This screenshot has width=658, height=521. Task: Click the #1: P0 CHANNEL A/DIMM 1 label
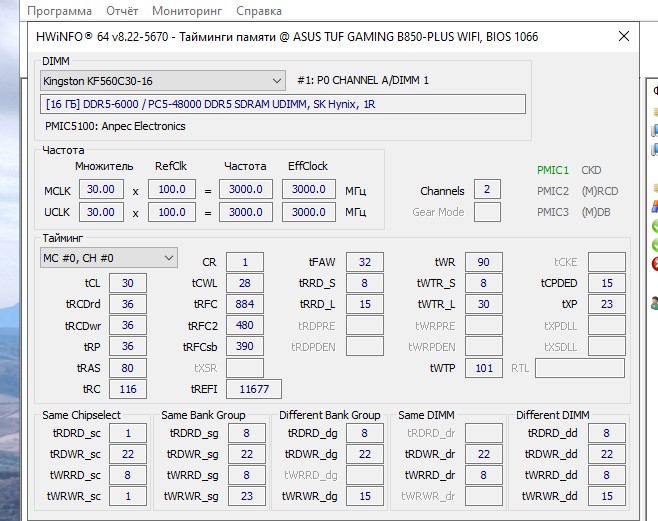pyautogui.click(x=363, y=81)
